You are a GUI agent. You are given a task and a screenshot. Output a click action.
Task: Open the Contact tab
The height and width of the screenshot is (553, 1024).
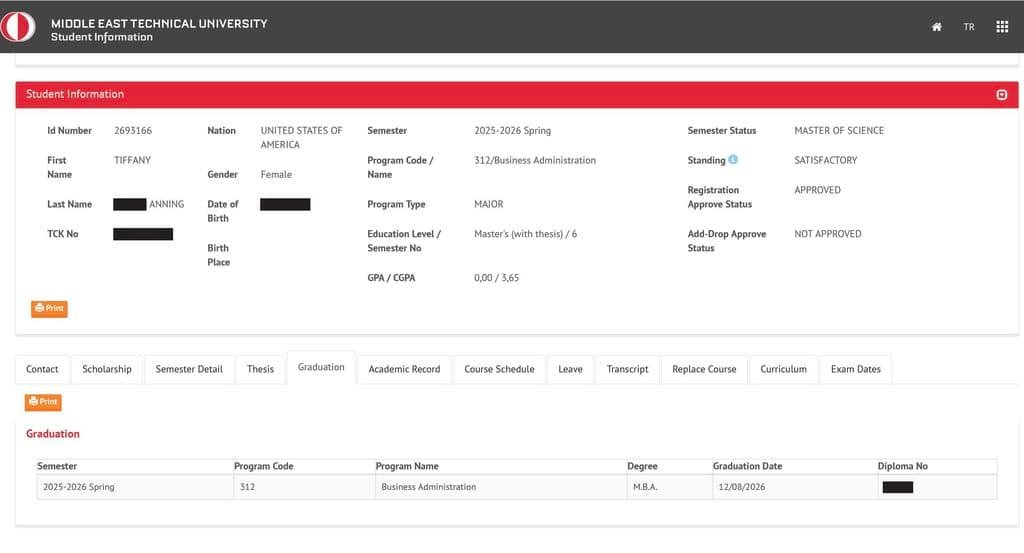point(42,370)
